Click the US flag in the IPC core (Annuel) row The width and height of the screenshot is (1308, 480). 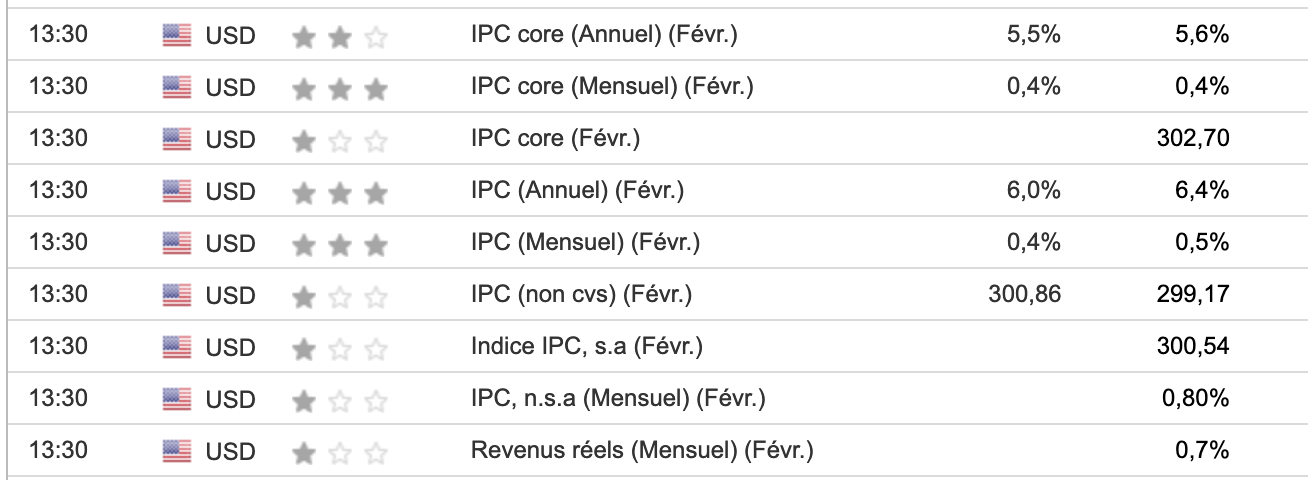click(176, 36)
